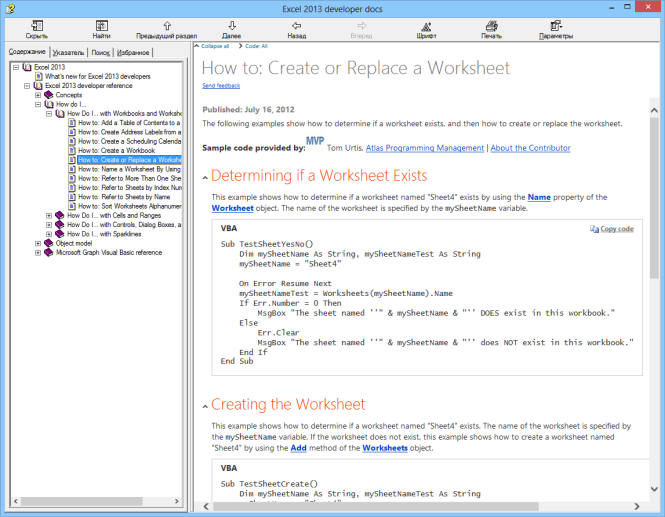The image size is (665, 517).
Task: Click the page icon beside 'How to: Create a Workbook'
Action: point(72,151)
